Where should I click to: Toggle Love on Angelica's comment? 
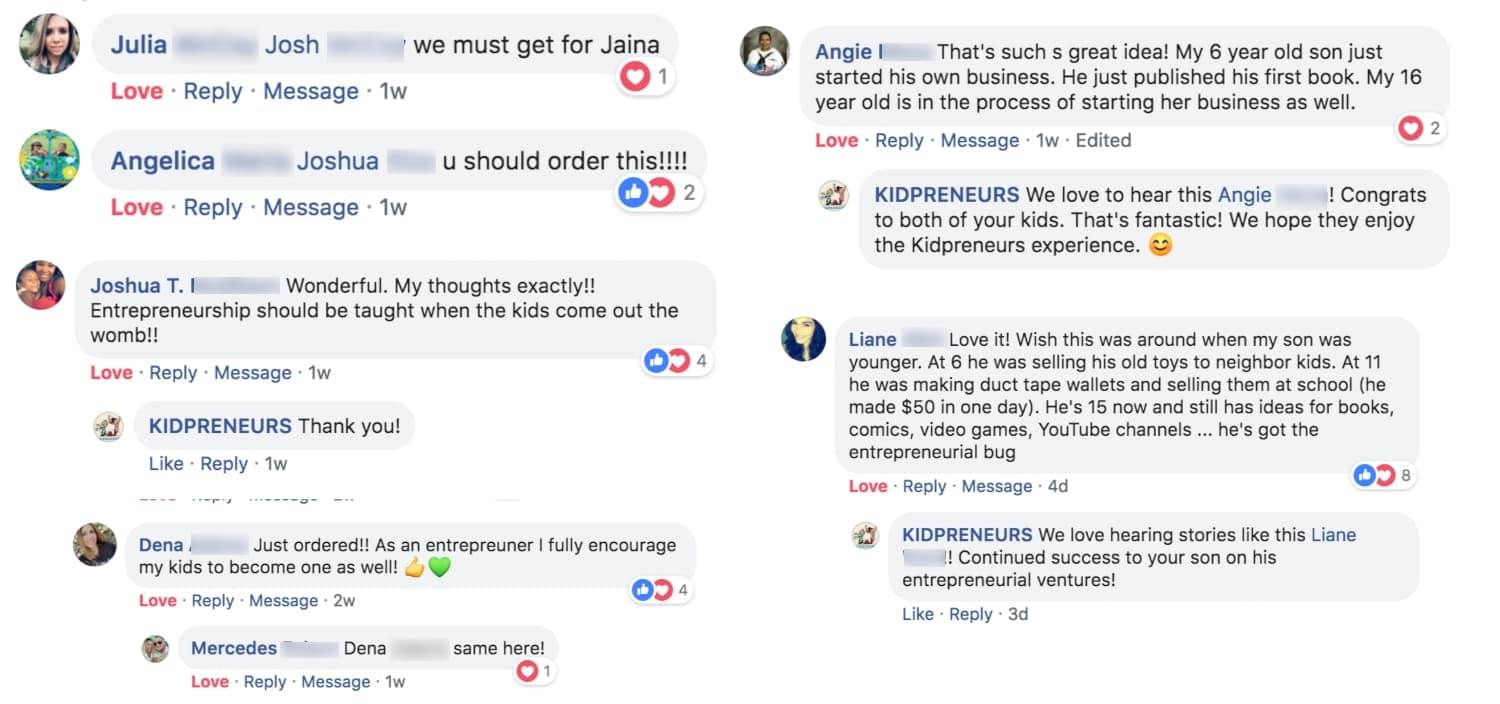click(x=136, y=207)
